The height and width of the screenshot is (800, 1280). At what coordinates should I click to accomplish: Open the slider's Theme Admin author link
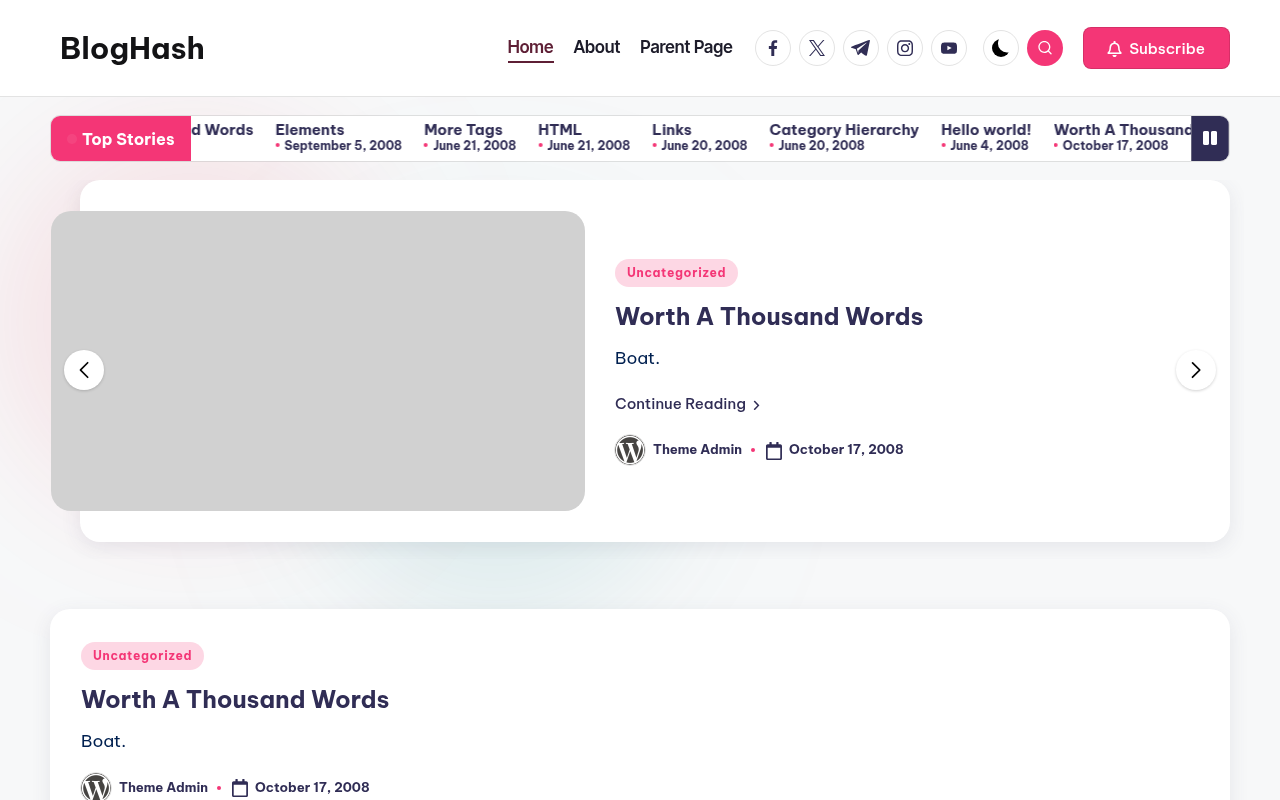[x=697, y=450]
